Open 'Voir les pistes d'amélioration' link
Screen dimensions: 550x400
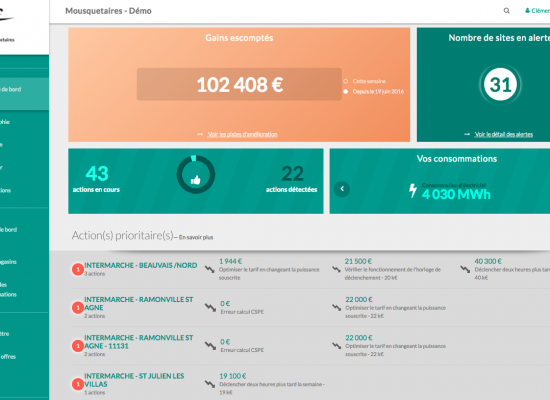pyautogui.click(x=242, y=134)
